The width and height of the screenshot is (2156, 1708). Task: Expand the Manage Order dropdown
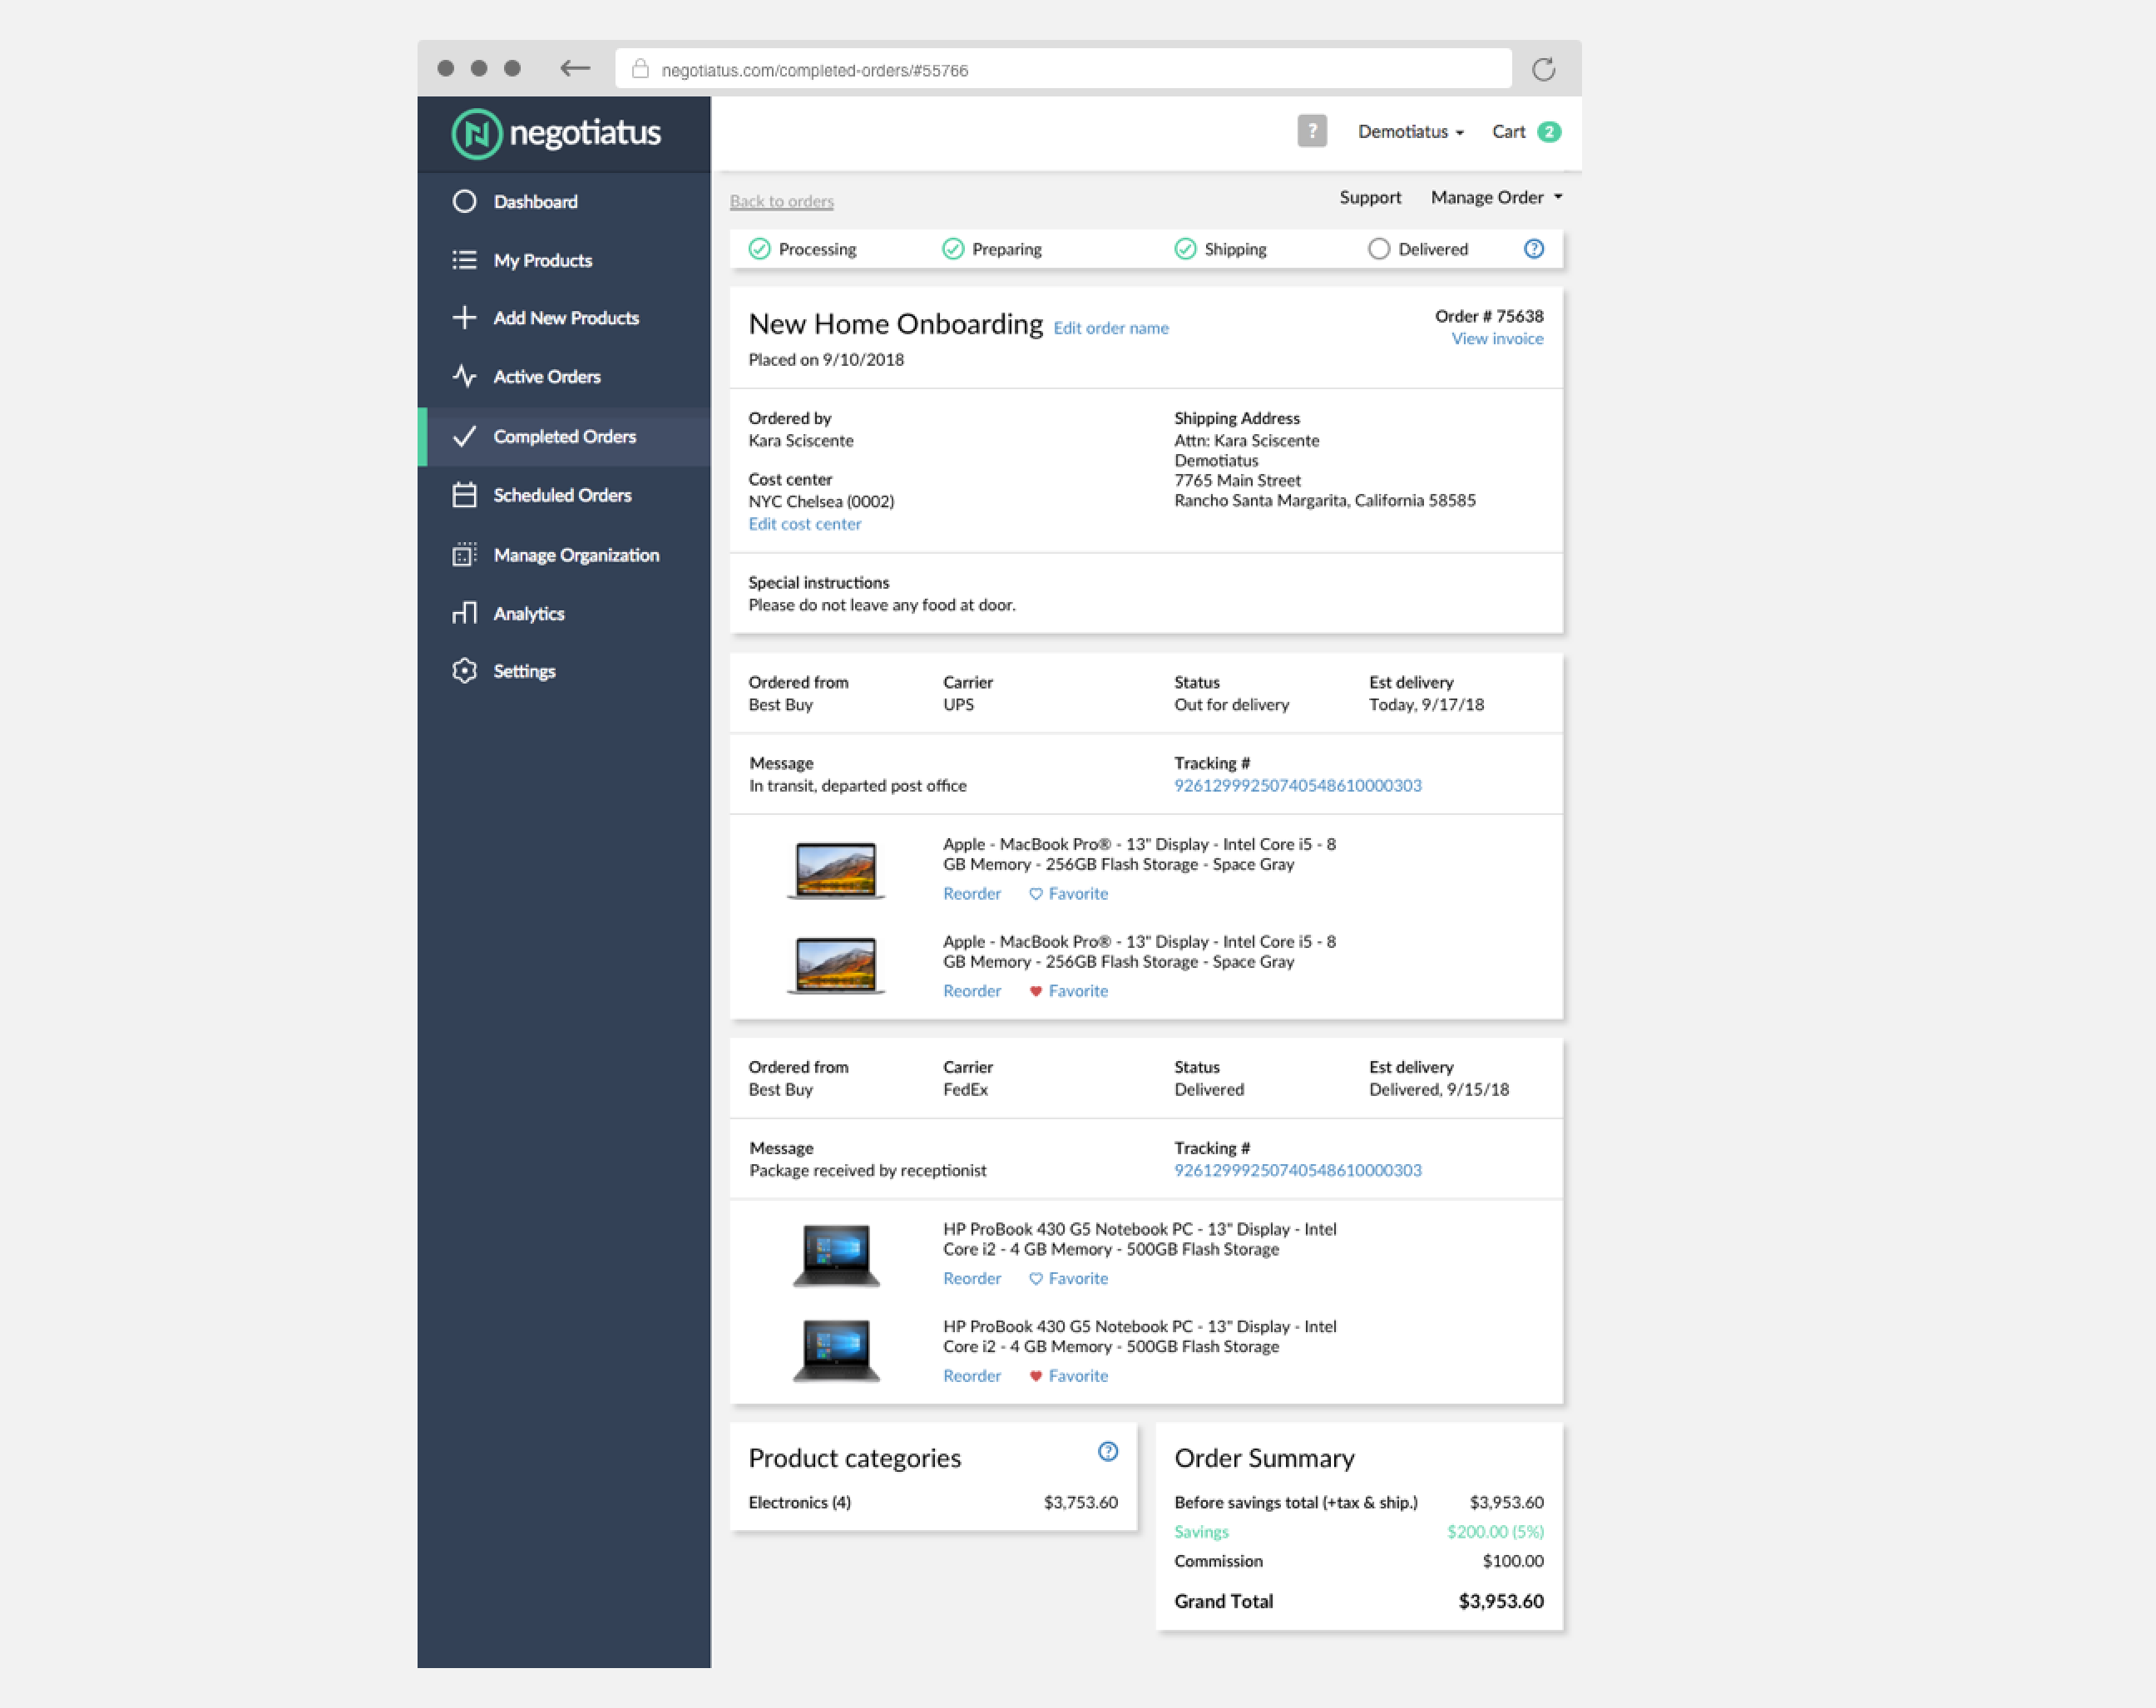[x=1496, y=198]
